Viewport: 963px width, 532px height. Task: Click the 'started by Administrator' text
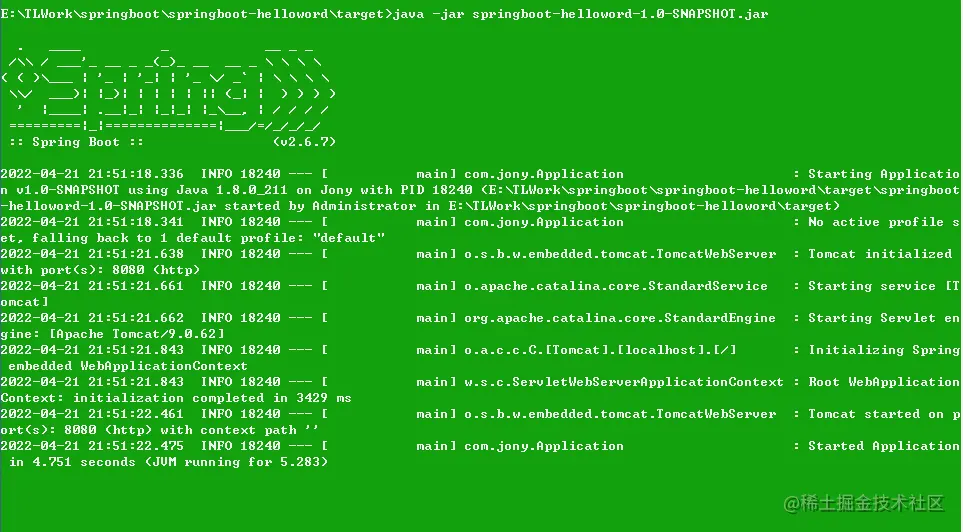(x=321, y=206)
